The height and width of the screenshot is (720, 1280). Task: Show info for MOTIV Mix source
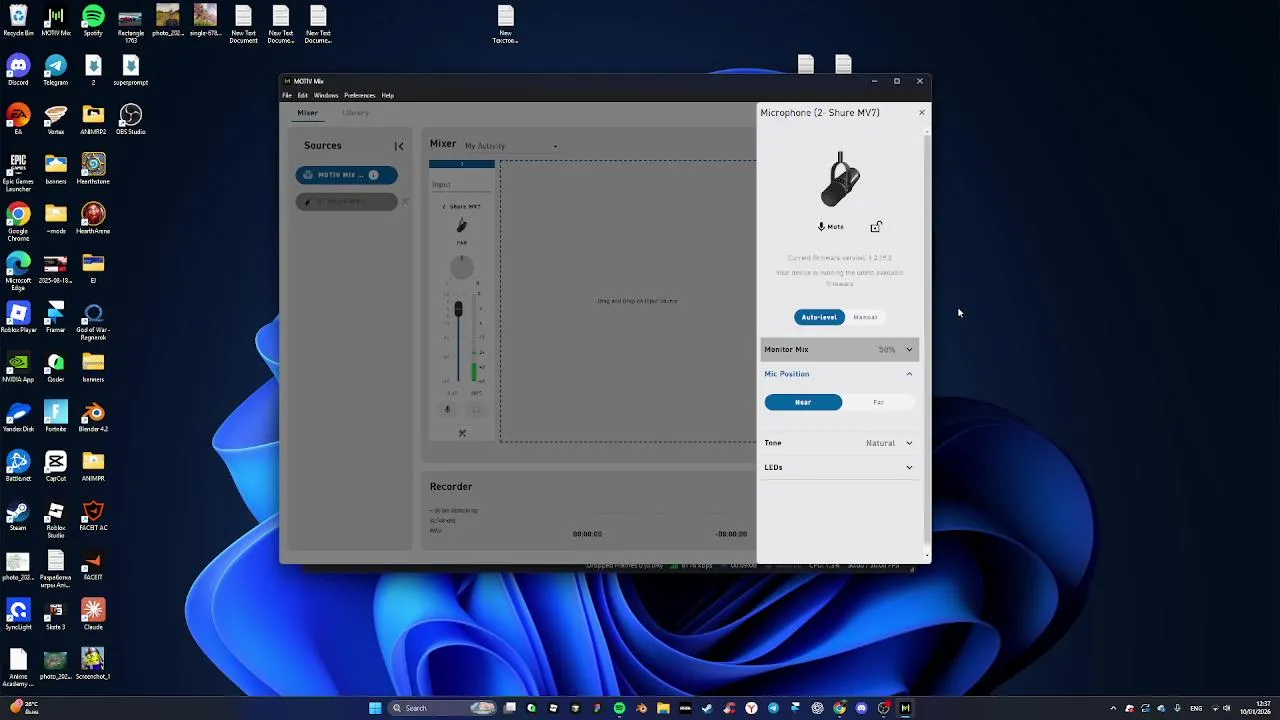click(373, 175)
